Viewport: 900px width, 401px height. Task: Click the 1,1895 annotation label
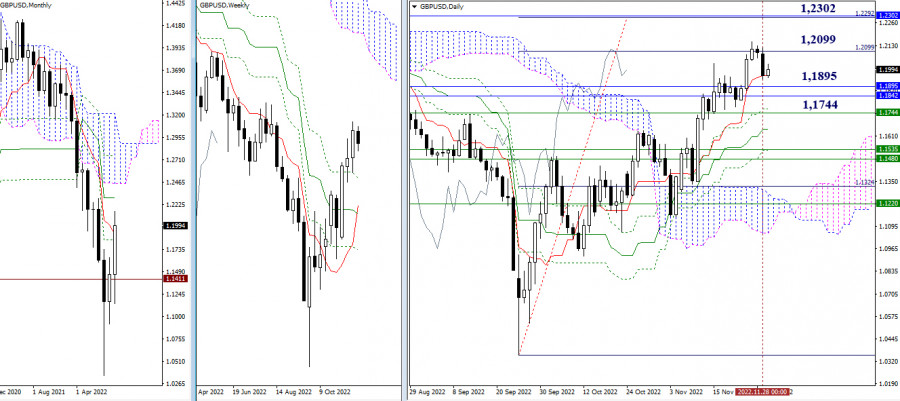coord(819,76)
